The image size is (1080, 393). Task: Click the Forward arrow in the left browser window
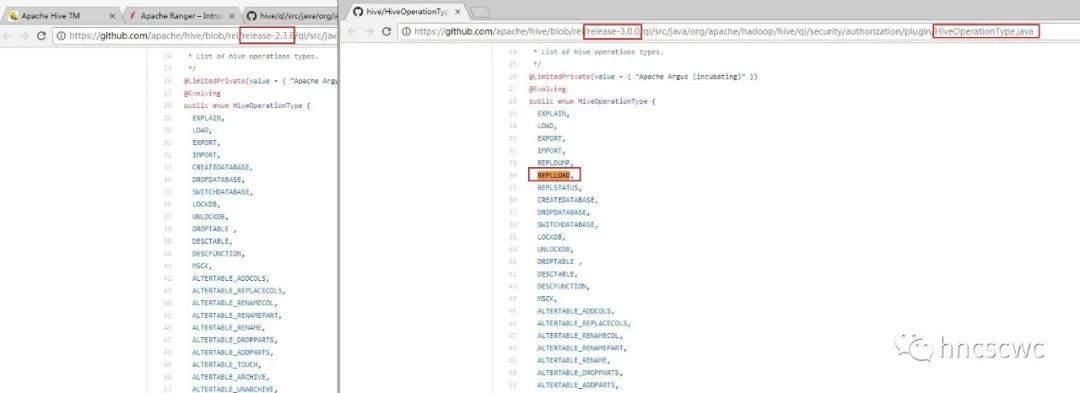(24, 36)
